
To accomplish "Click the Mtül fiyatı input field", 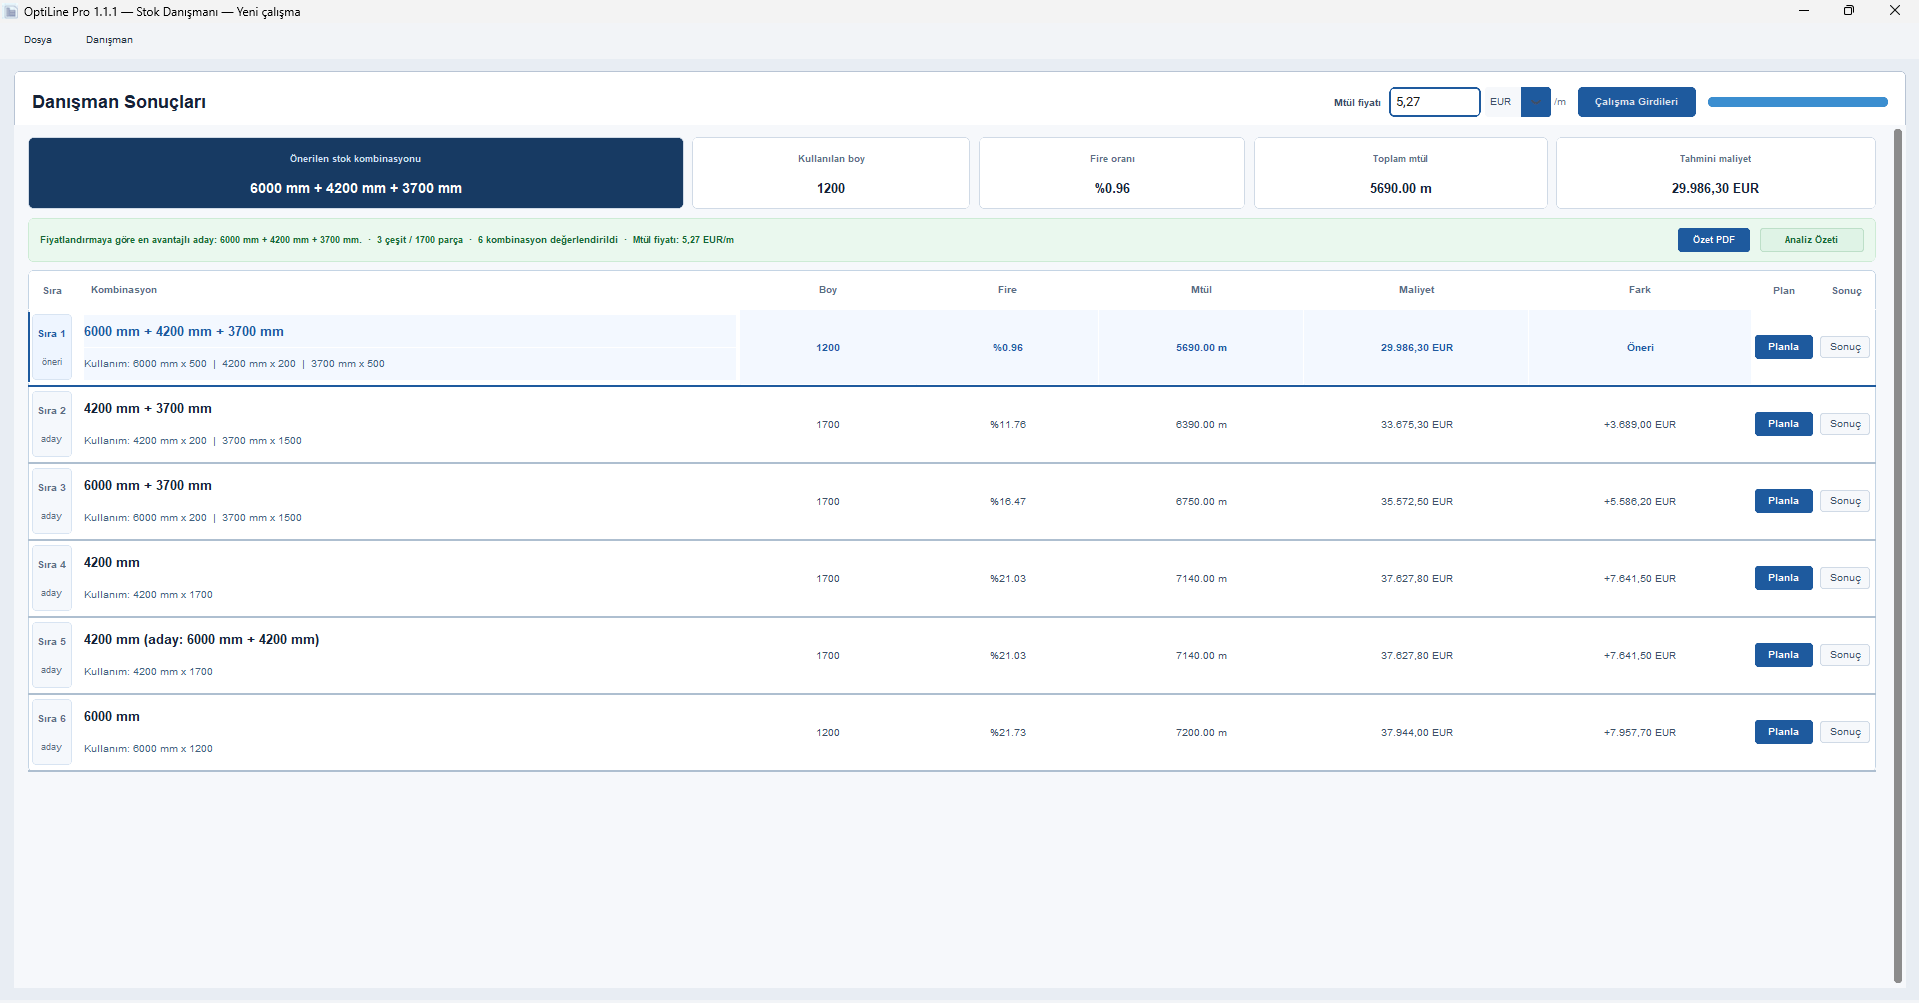I will click(1434, 102).
